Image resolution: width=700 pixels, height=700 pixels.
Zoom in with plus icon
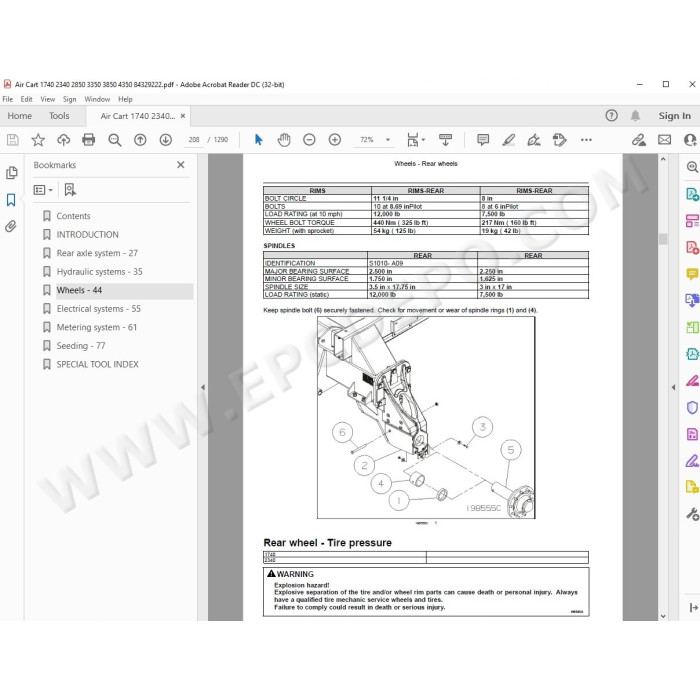[x=335, y=140]
